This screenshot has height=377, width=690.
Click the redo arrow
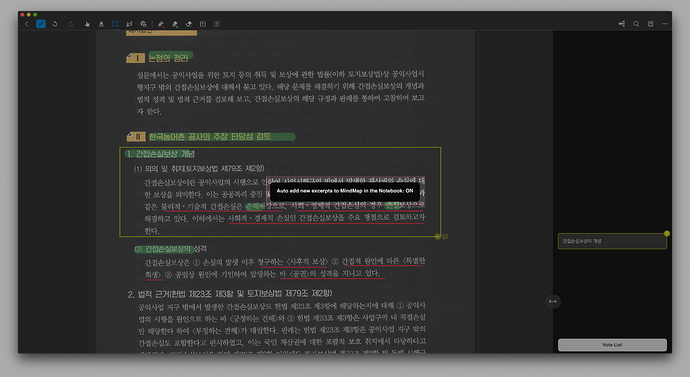coord(70,24)
